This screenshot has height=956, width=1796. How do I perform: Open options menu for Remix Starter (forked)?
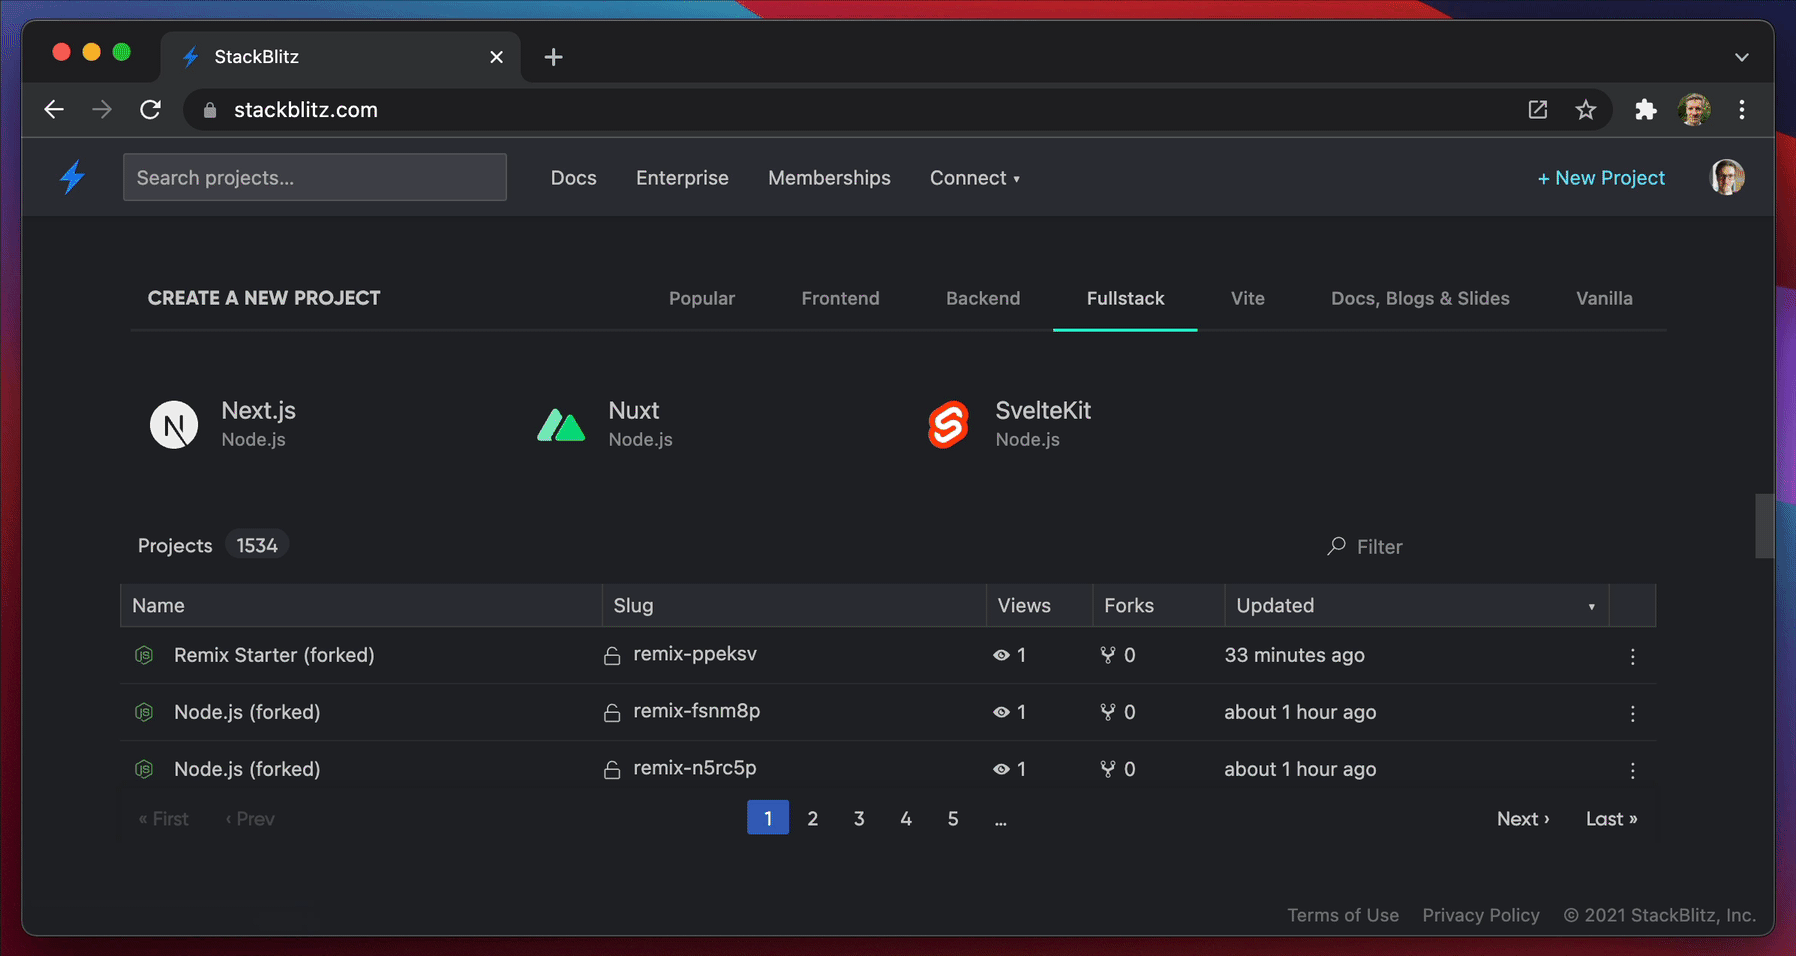click(x=1632, y=656)
